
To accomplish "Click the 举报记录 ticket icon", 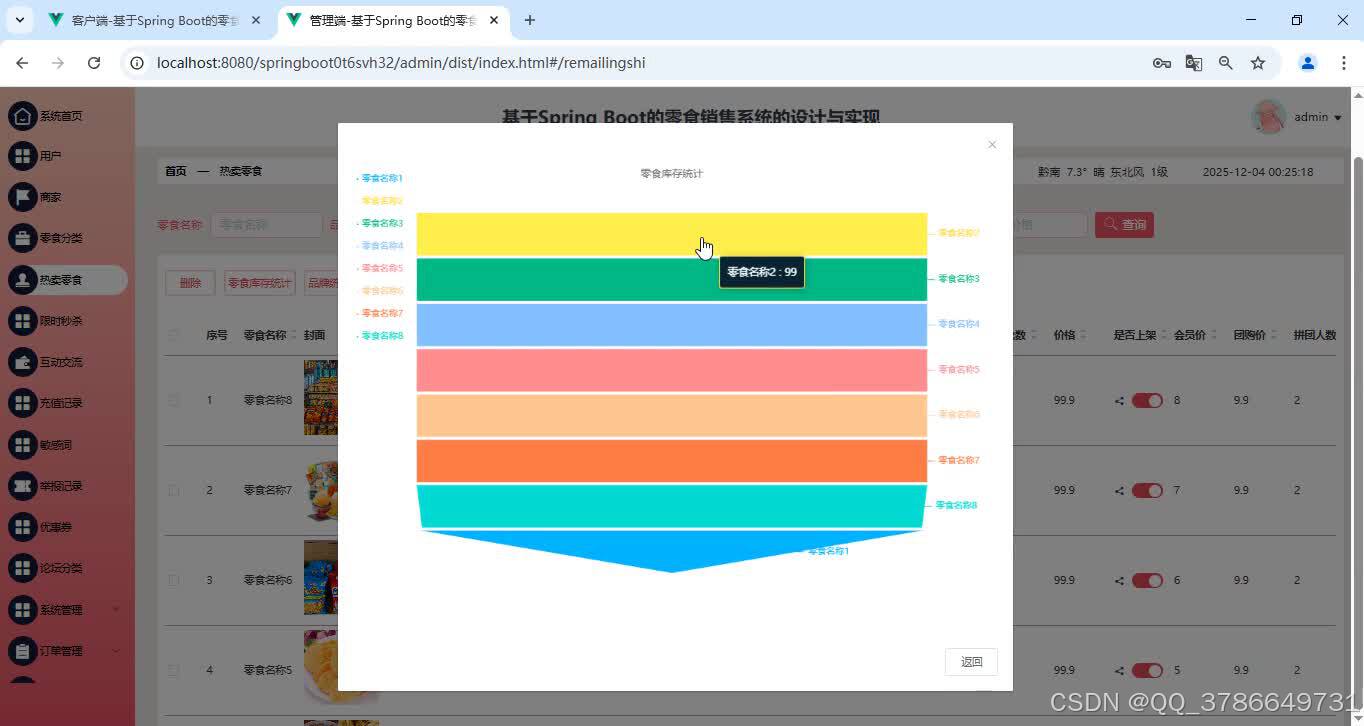I will 22,487.
